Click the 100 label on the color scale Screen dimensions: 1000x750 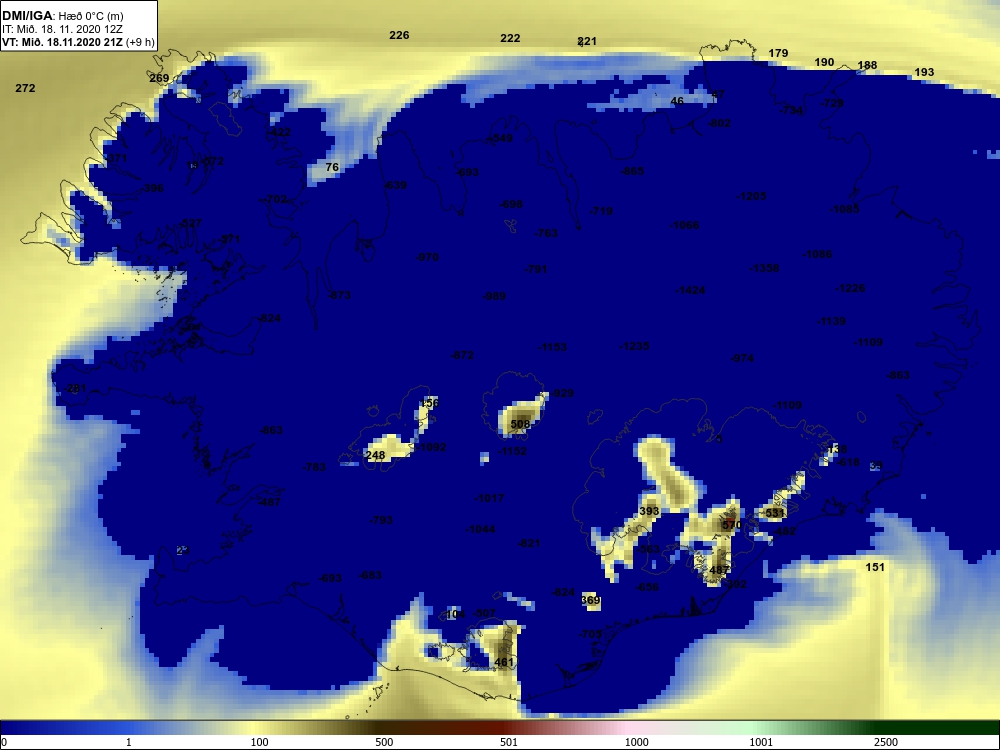[x=260, y=742]
